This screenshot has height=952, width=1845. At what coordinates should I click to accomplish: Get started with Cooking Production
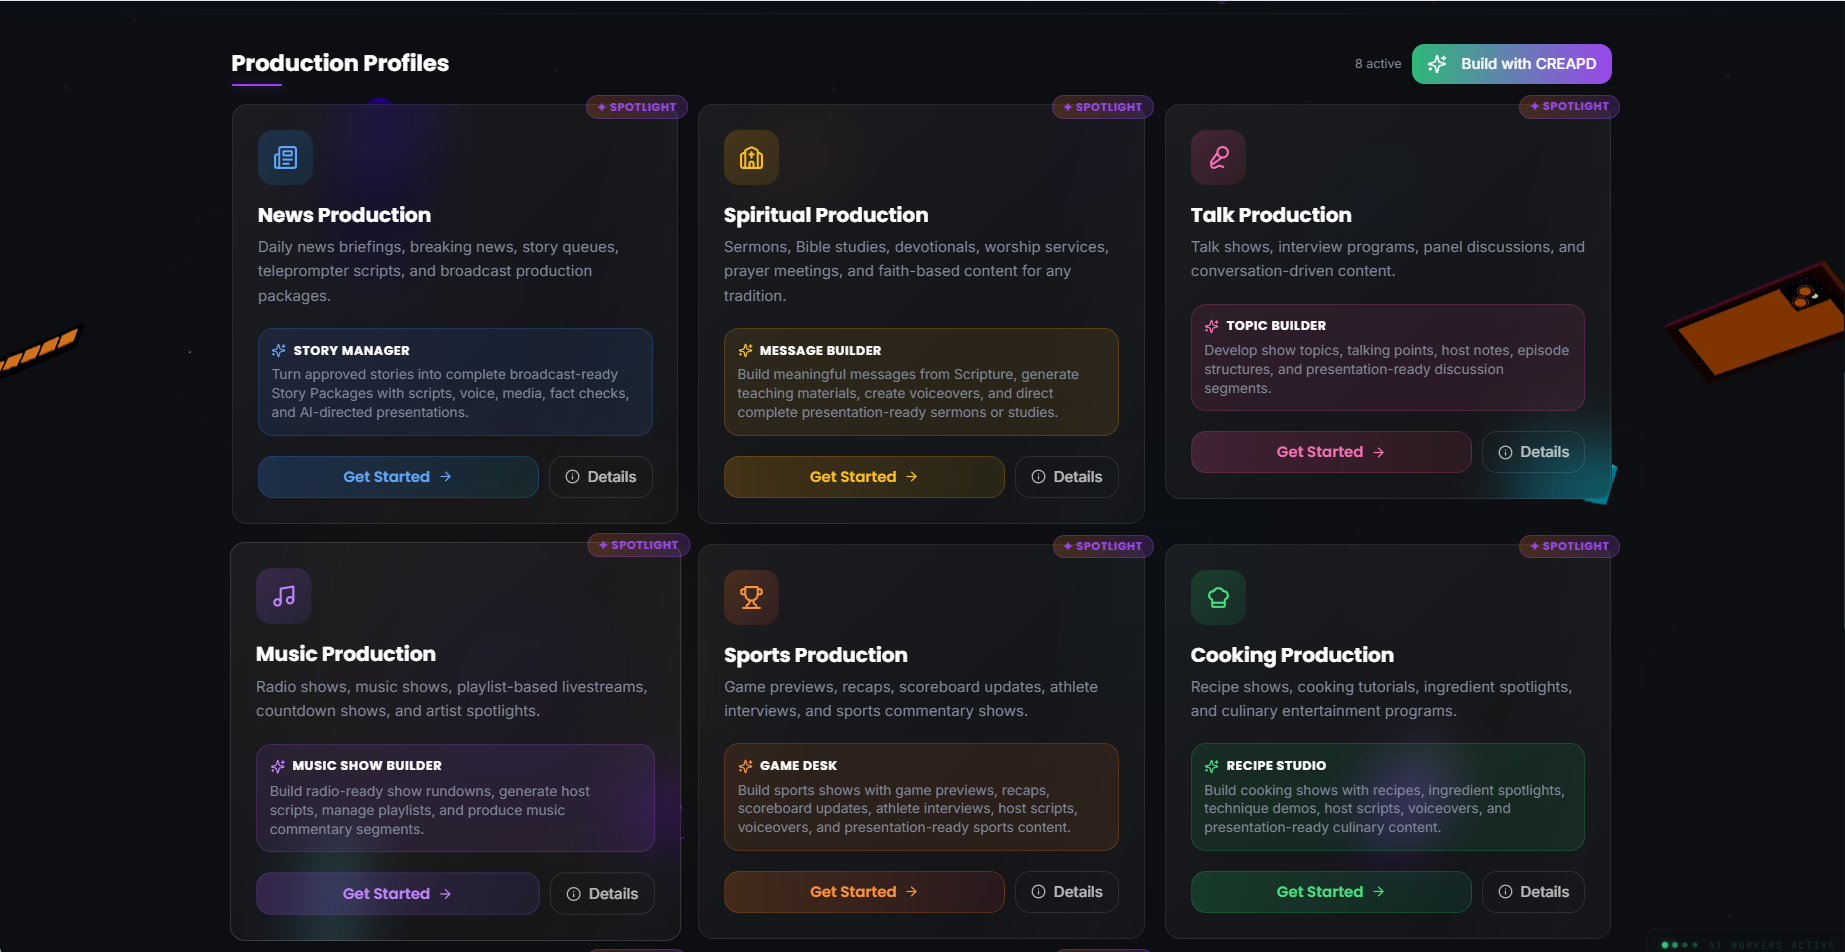(1331, 892)
